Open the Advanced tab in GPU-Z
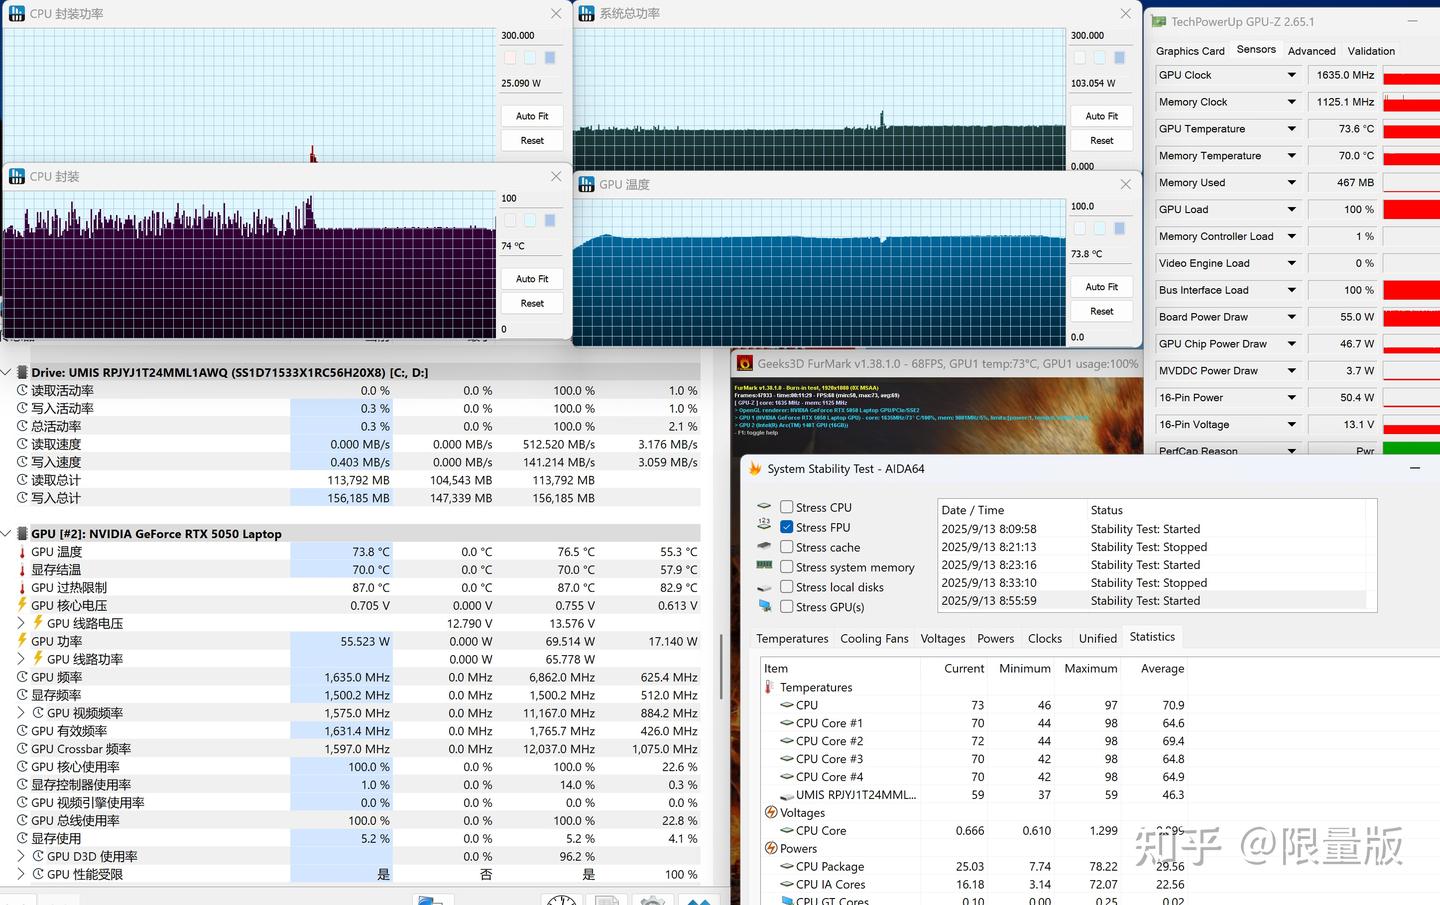1440x905 pixels. pyautogui.click(x=1311, y=51)
